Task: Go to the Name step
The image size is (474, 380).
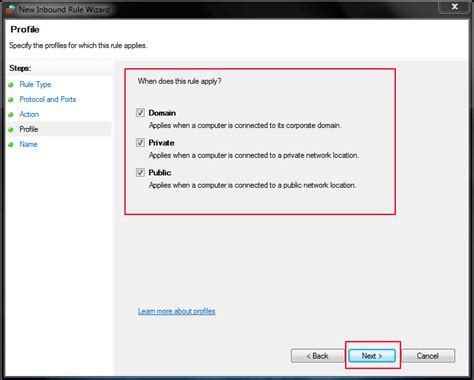Action: (x=28, y=144)
